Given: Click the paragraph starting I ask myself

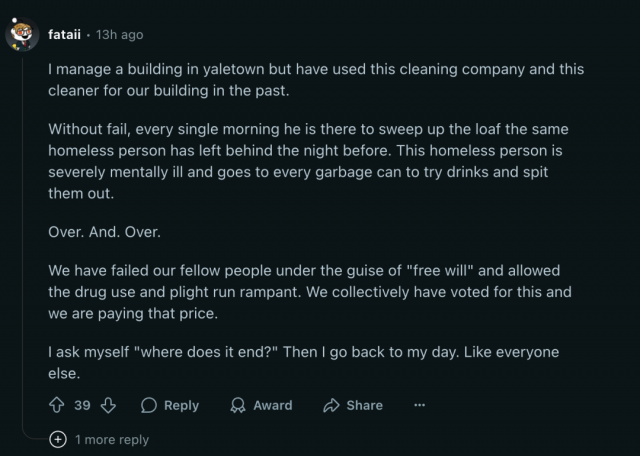Looking at the screenshot, I should [303, 363].
